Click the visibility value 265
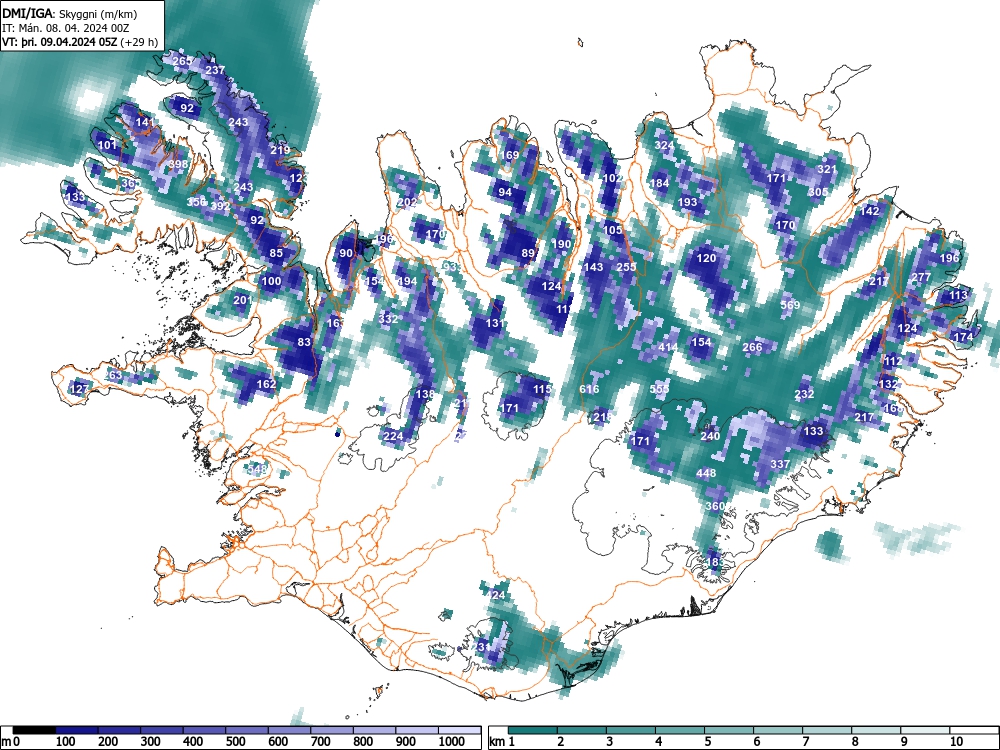 [x=182, y=61]
